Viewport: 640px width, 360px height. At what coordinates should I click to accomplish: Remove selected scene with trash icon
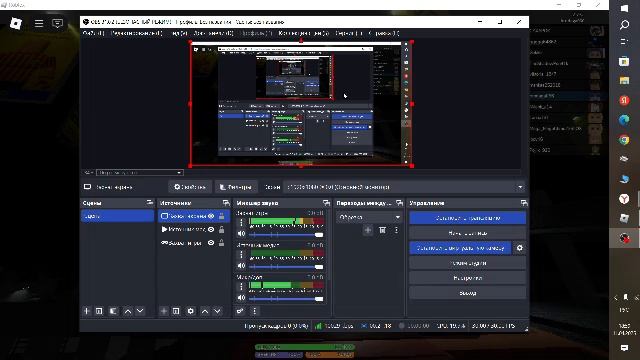tap(99, 311)
